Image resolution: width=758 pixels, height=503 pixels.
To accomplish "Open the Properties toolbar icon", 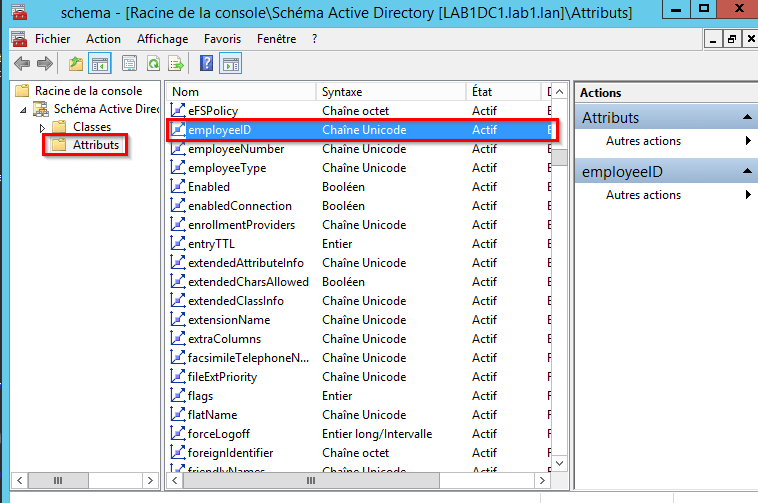I will pyautogui.click(x=129, y=63).
